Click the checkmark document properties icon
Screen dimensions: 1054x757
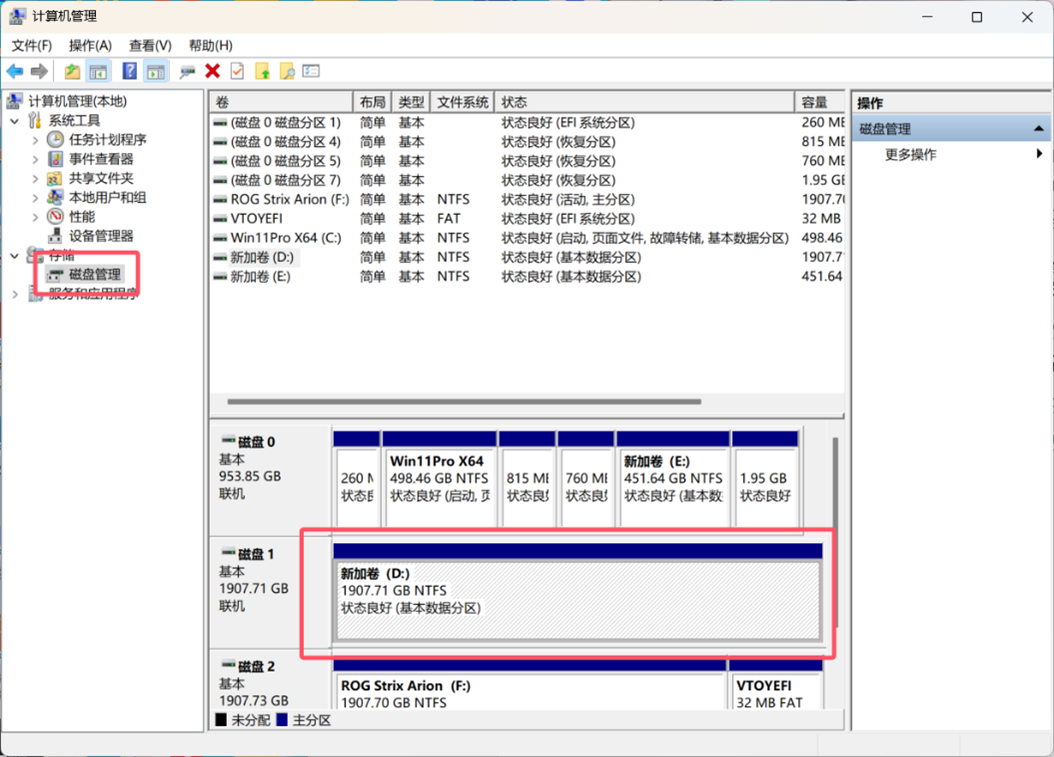(237, 71)
